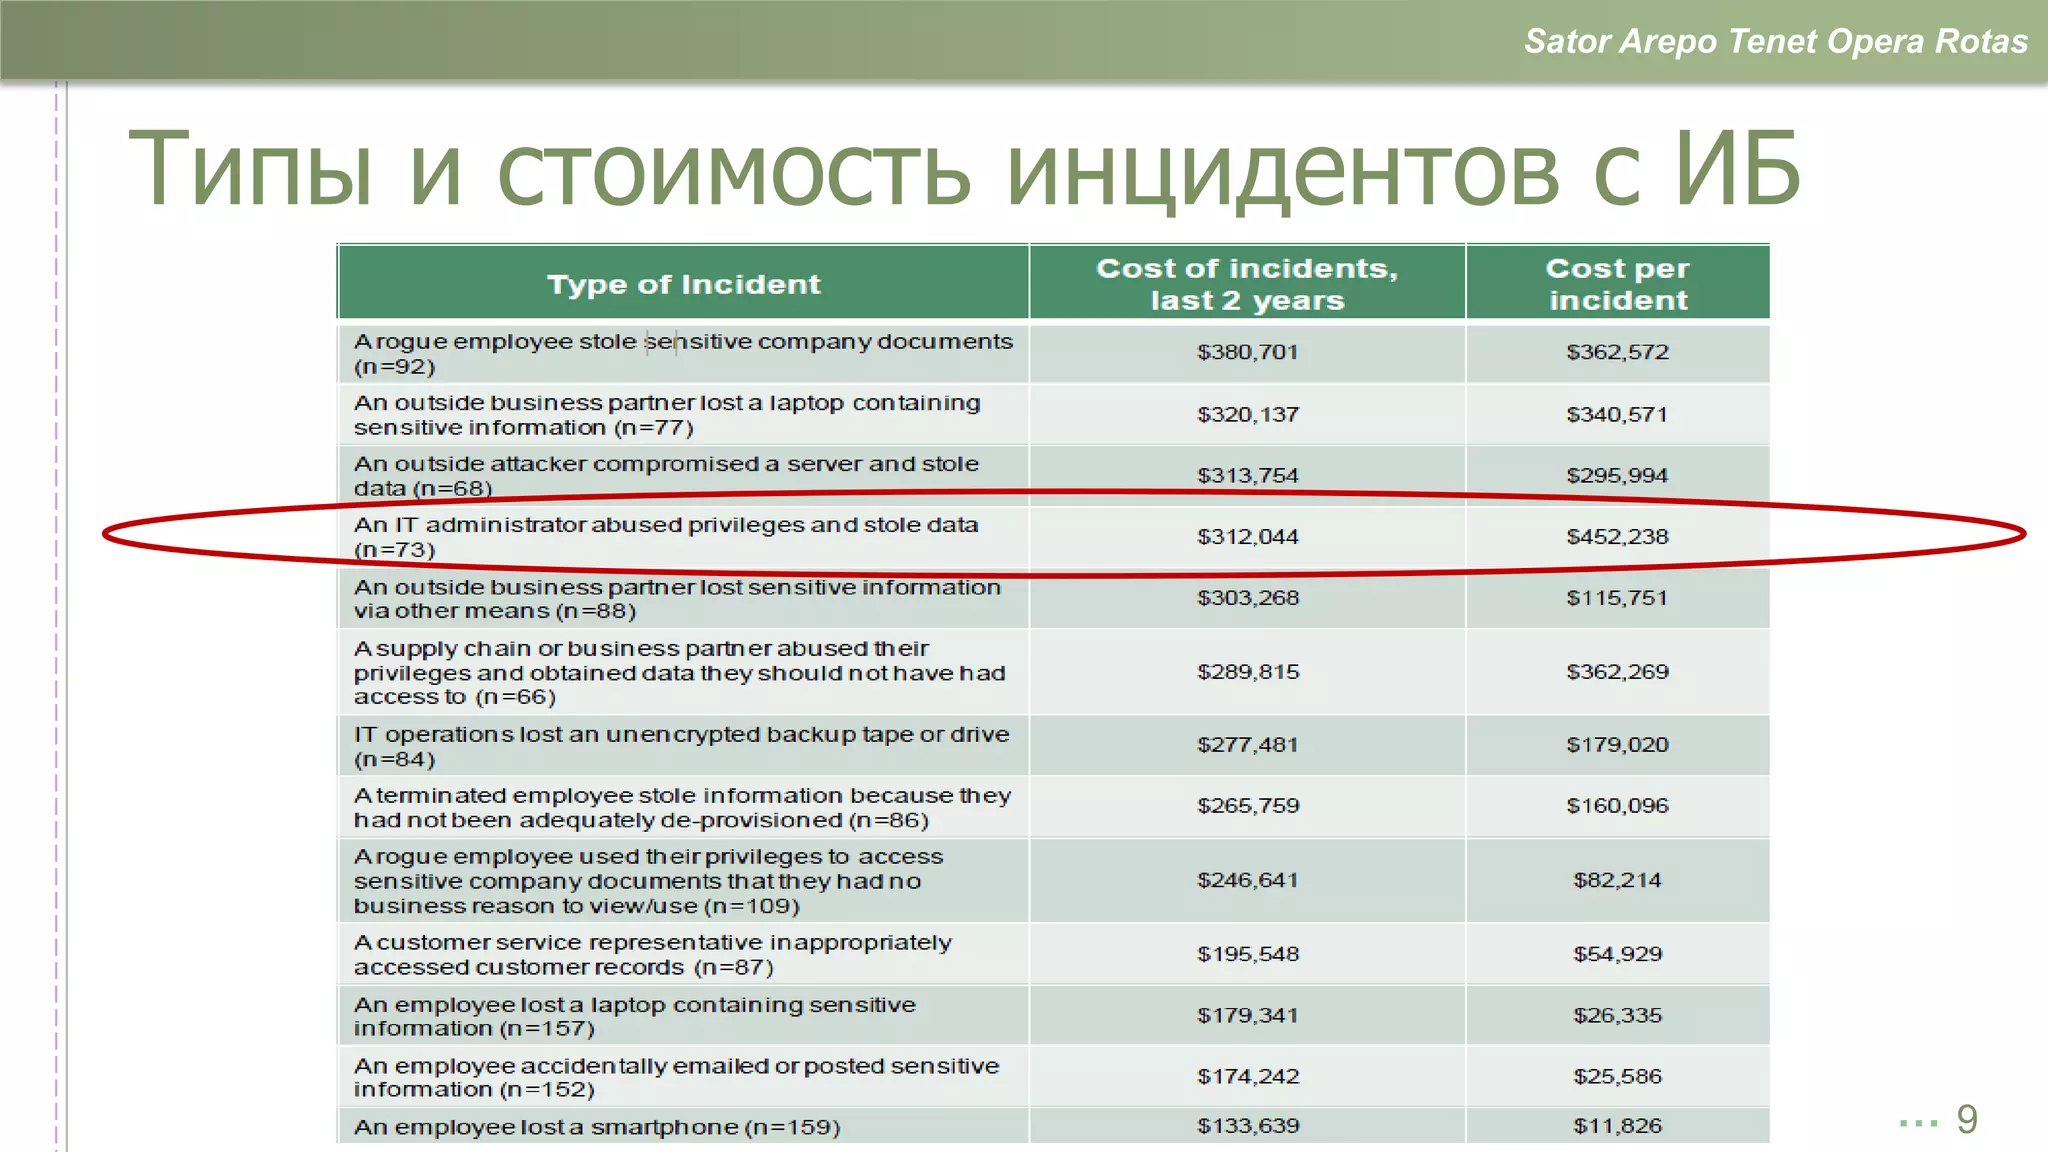The image size is (2048, 1152).
Task: Click the 'Sator Arepo Tenet Opera Rotas' header text
Action: click(1776, 41)
